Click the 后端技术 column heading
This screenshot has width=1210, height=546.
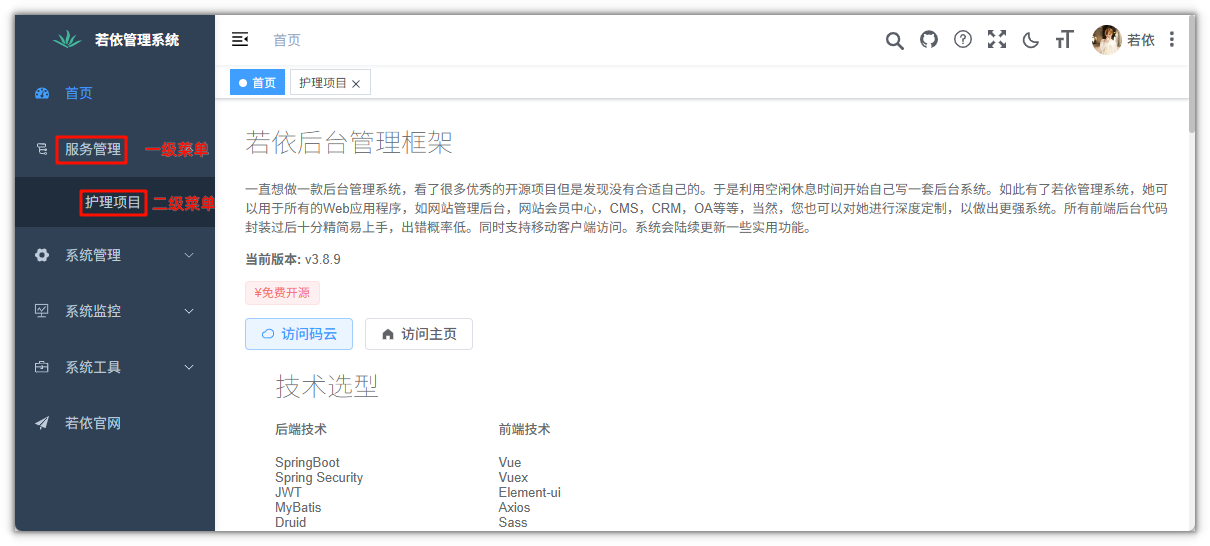coord(301,429)
